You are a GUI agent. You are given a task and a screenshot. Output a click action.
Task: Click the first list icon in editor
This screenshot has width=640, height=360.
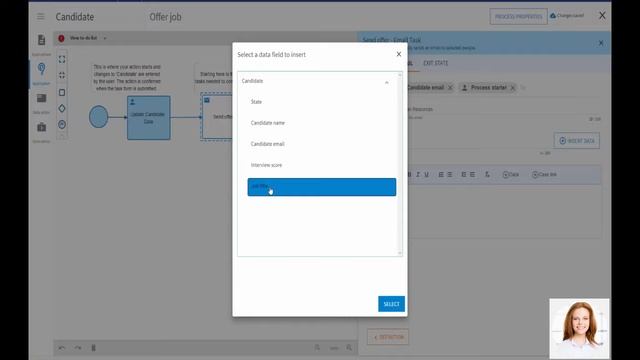[x=464, y=175]
